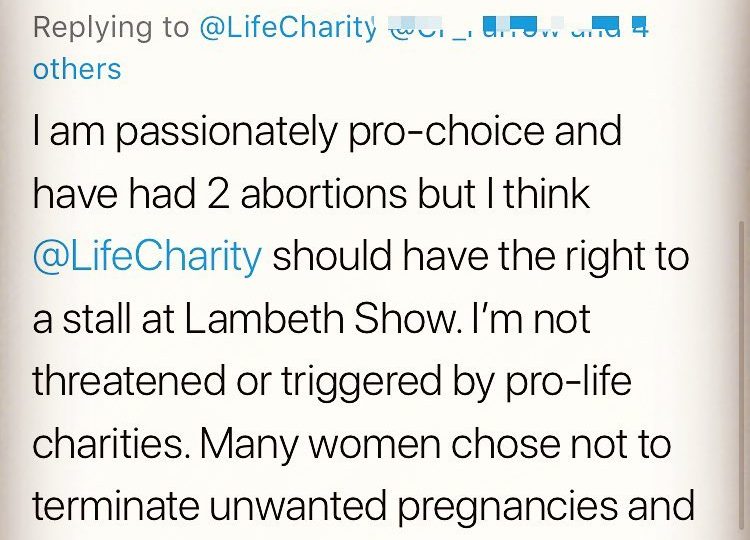Image resolution: width=750 pixels, height=540 pixels.
Task: Tap the word "threatened" in the tweet
Action: click(x=129, y=381)
